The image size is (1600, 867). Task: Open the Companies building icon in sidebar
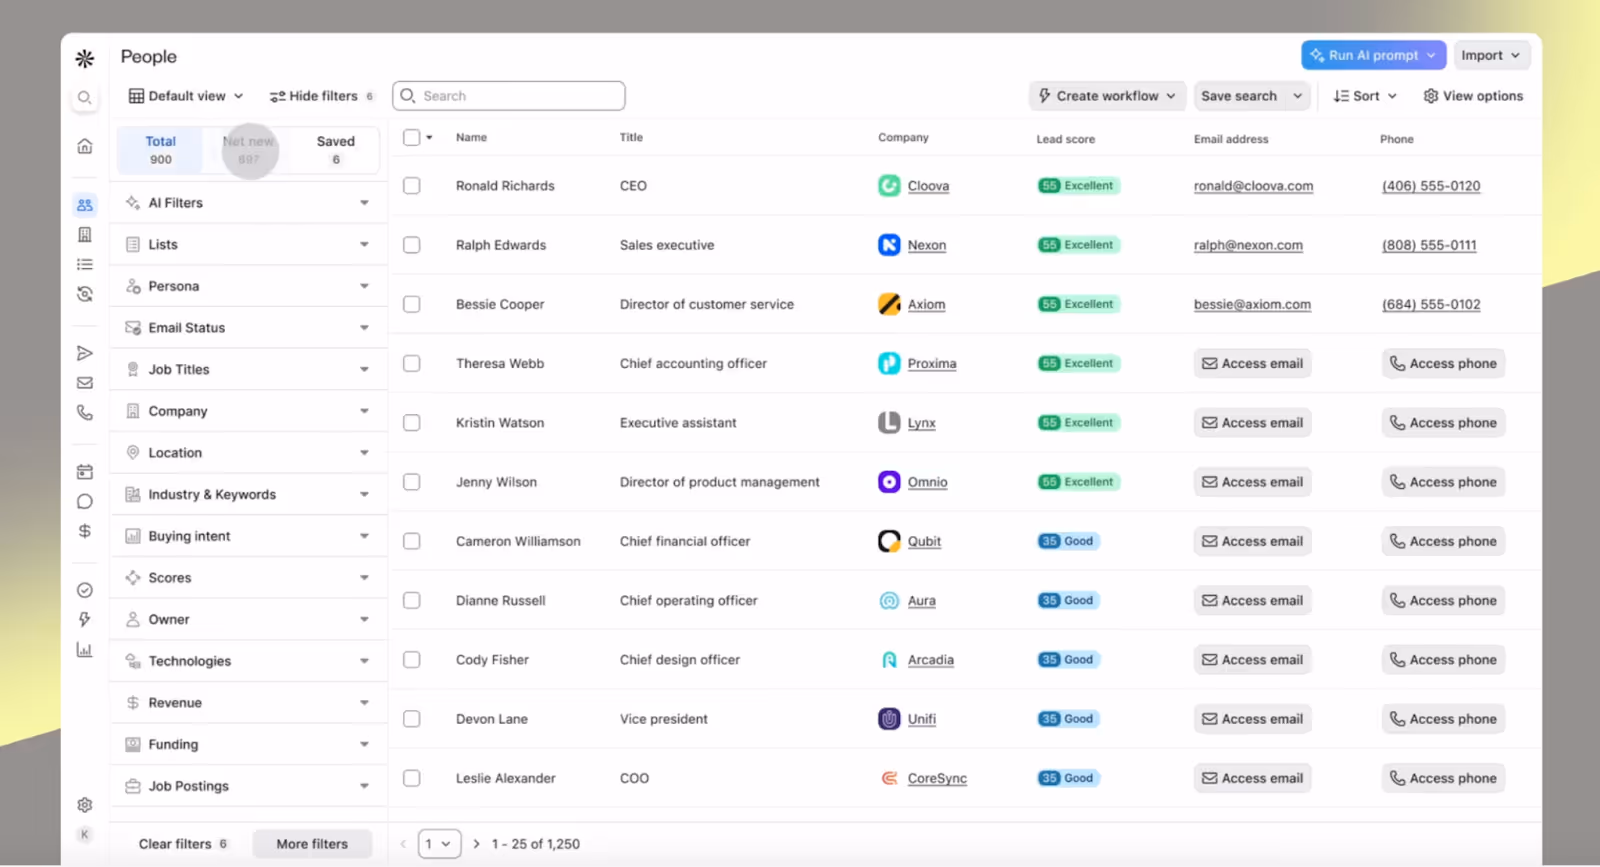coord(85,235)
